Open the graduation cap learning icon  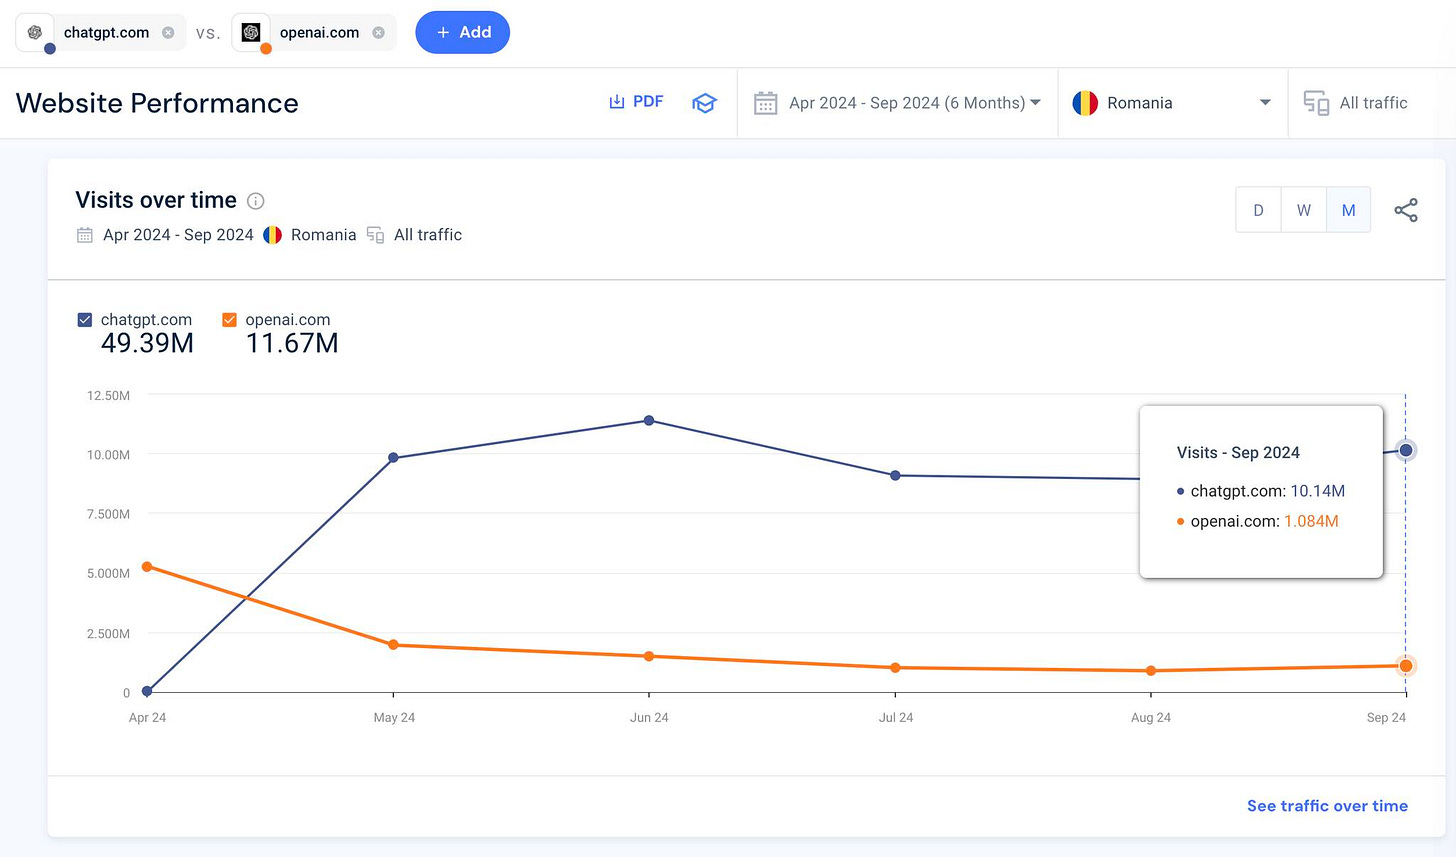704,103
